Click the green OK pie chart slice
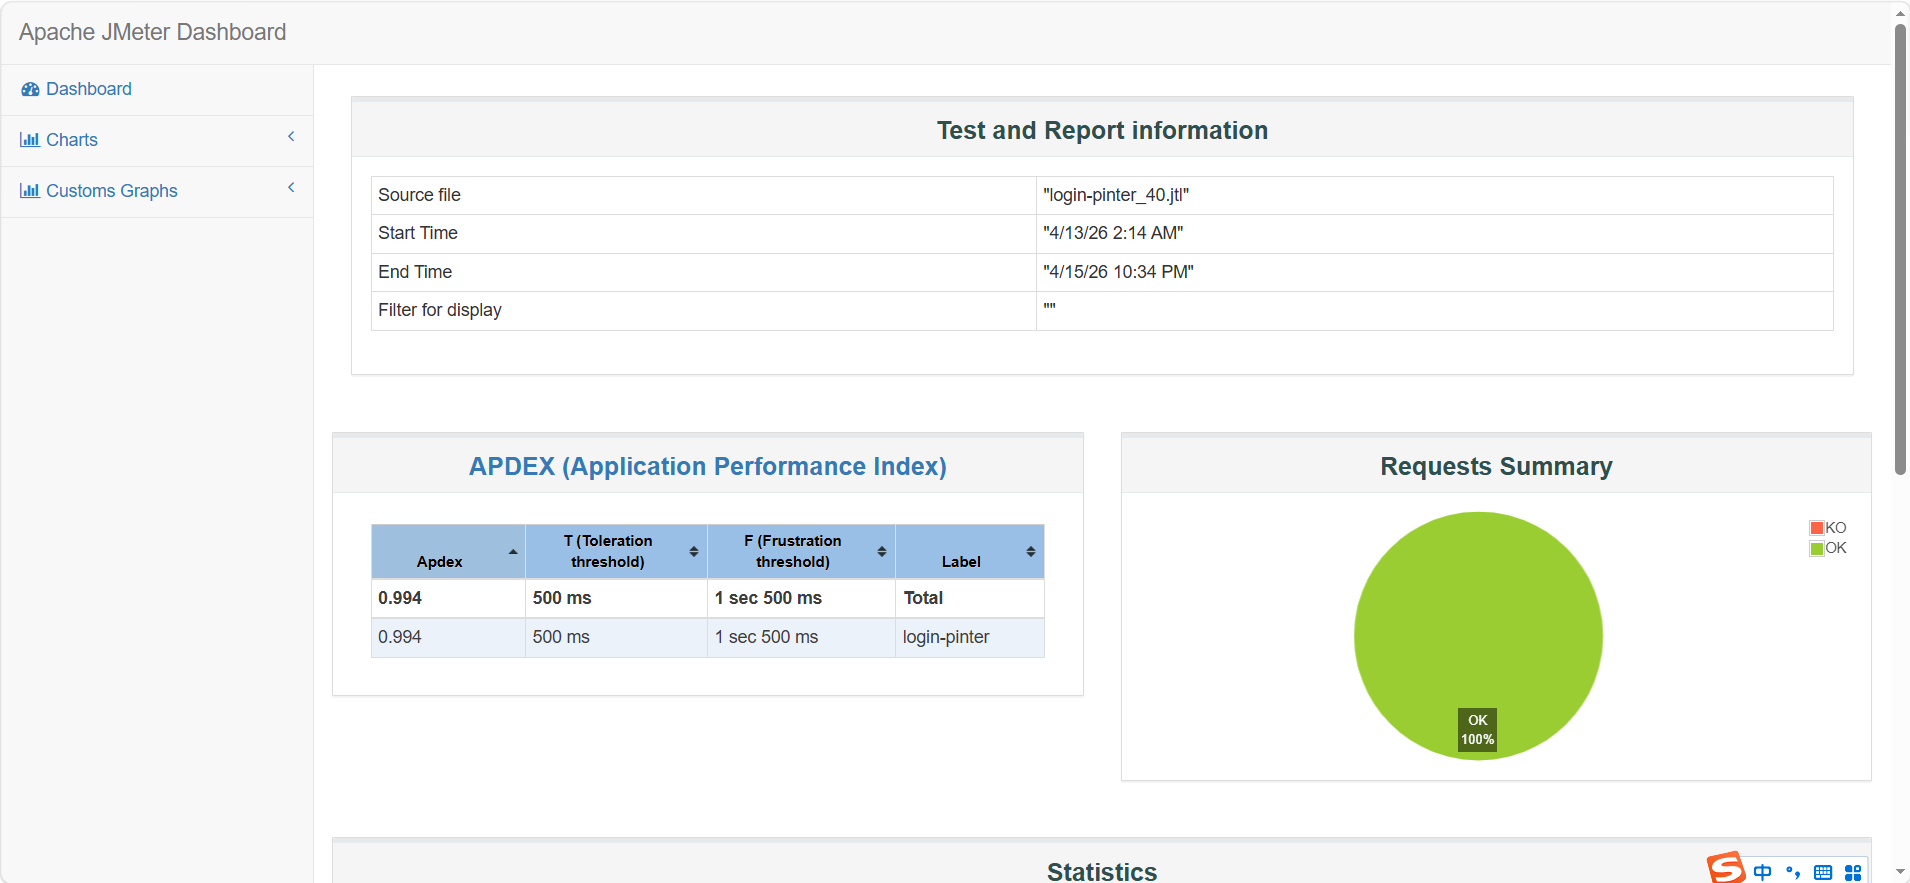 pyautogui.click(x=1477, y=620)
